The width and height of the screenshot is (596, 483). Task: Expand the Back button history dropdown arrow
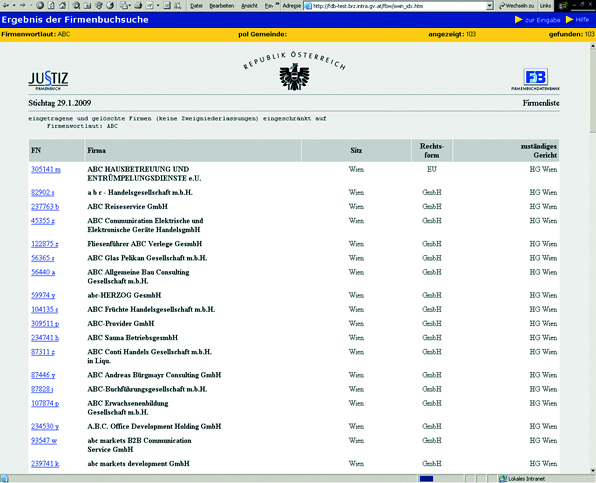point(14,5)
